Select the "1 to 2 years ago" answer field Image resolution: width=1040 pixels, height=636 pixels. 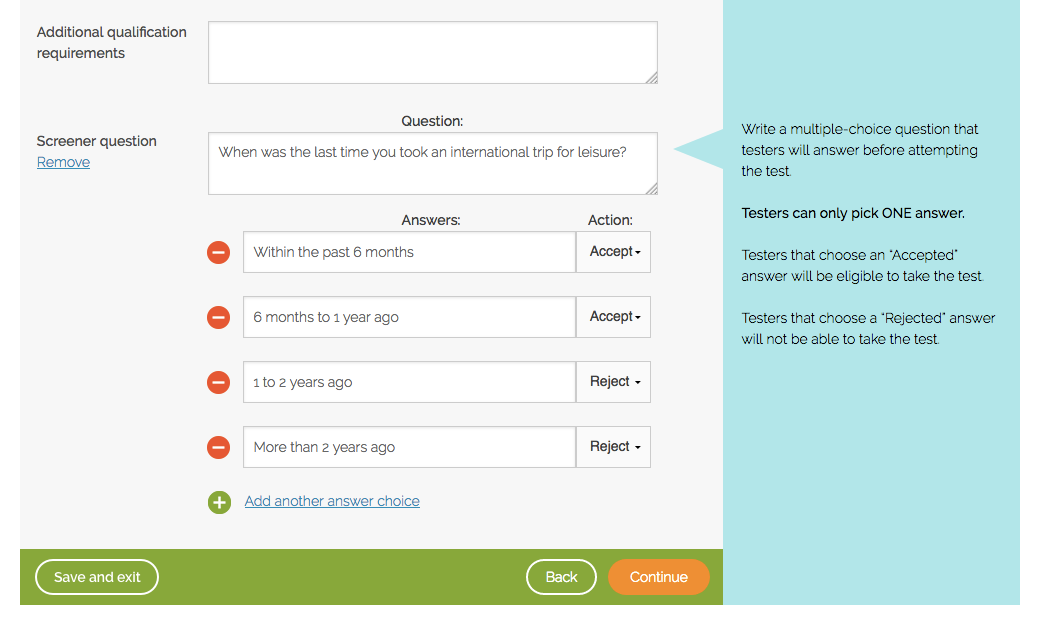408,381
